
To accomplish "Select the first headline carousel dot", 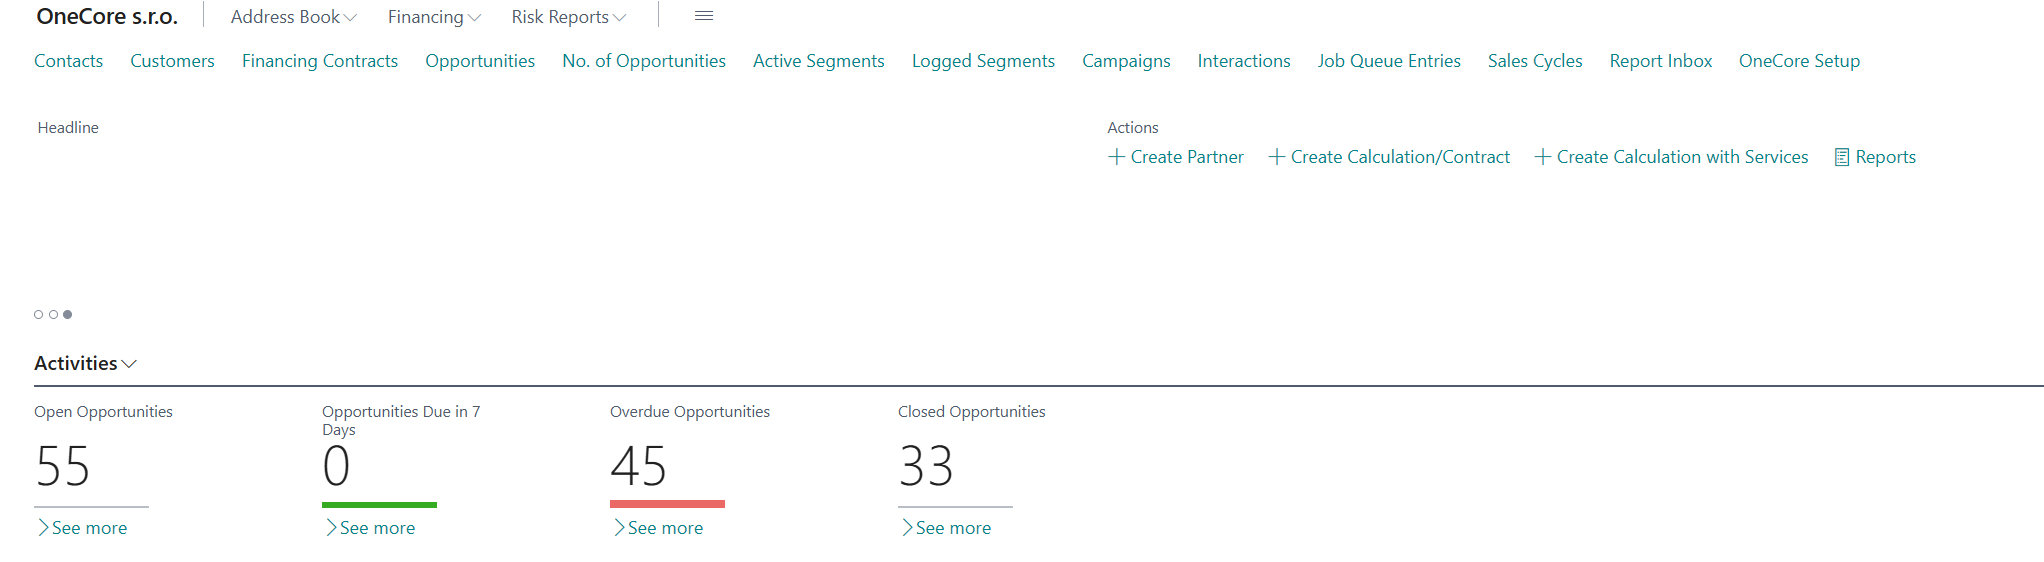I will pyautogui.click(x=39, y=314).
